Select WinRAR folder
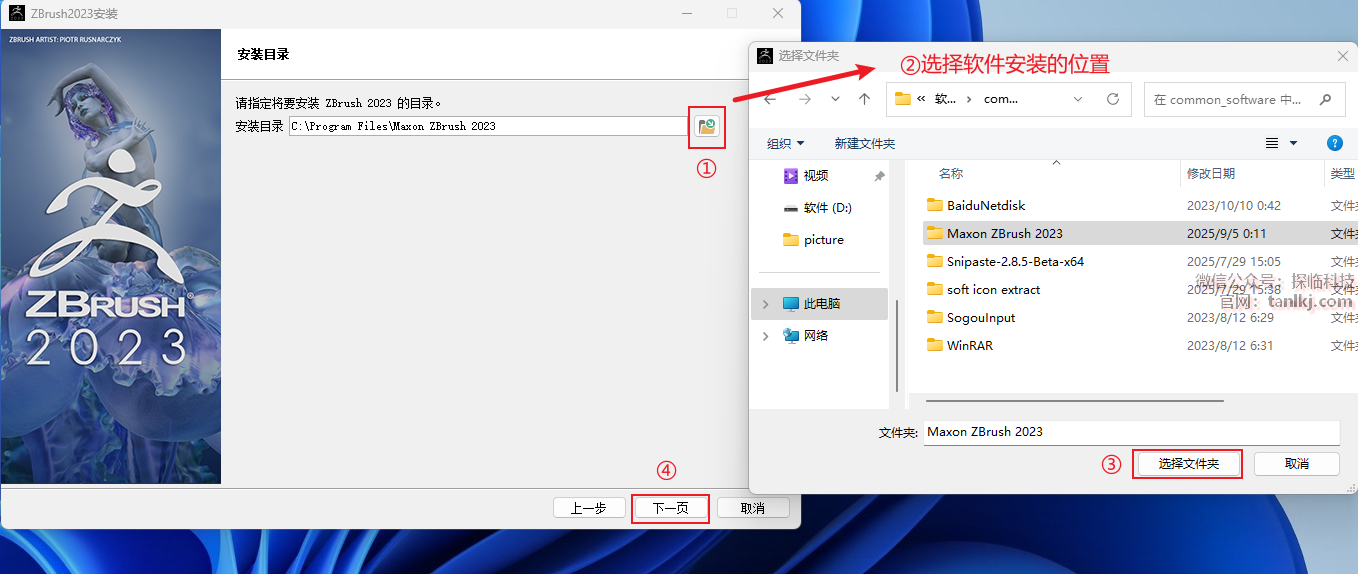 click(x=970, y=345)
